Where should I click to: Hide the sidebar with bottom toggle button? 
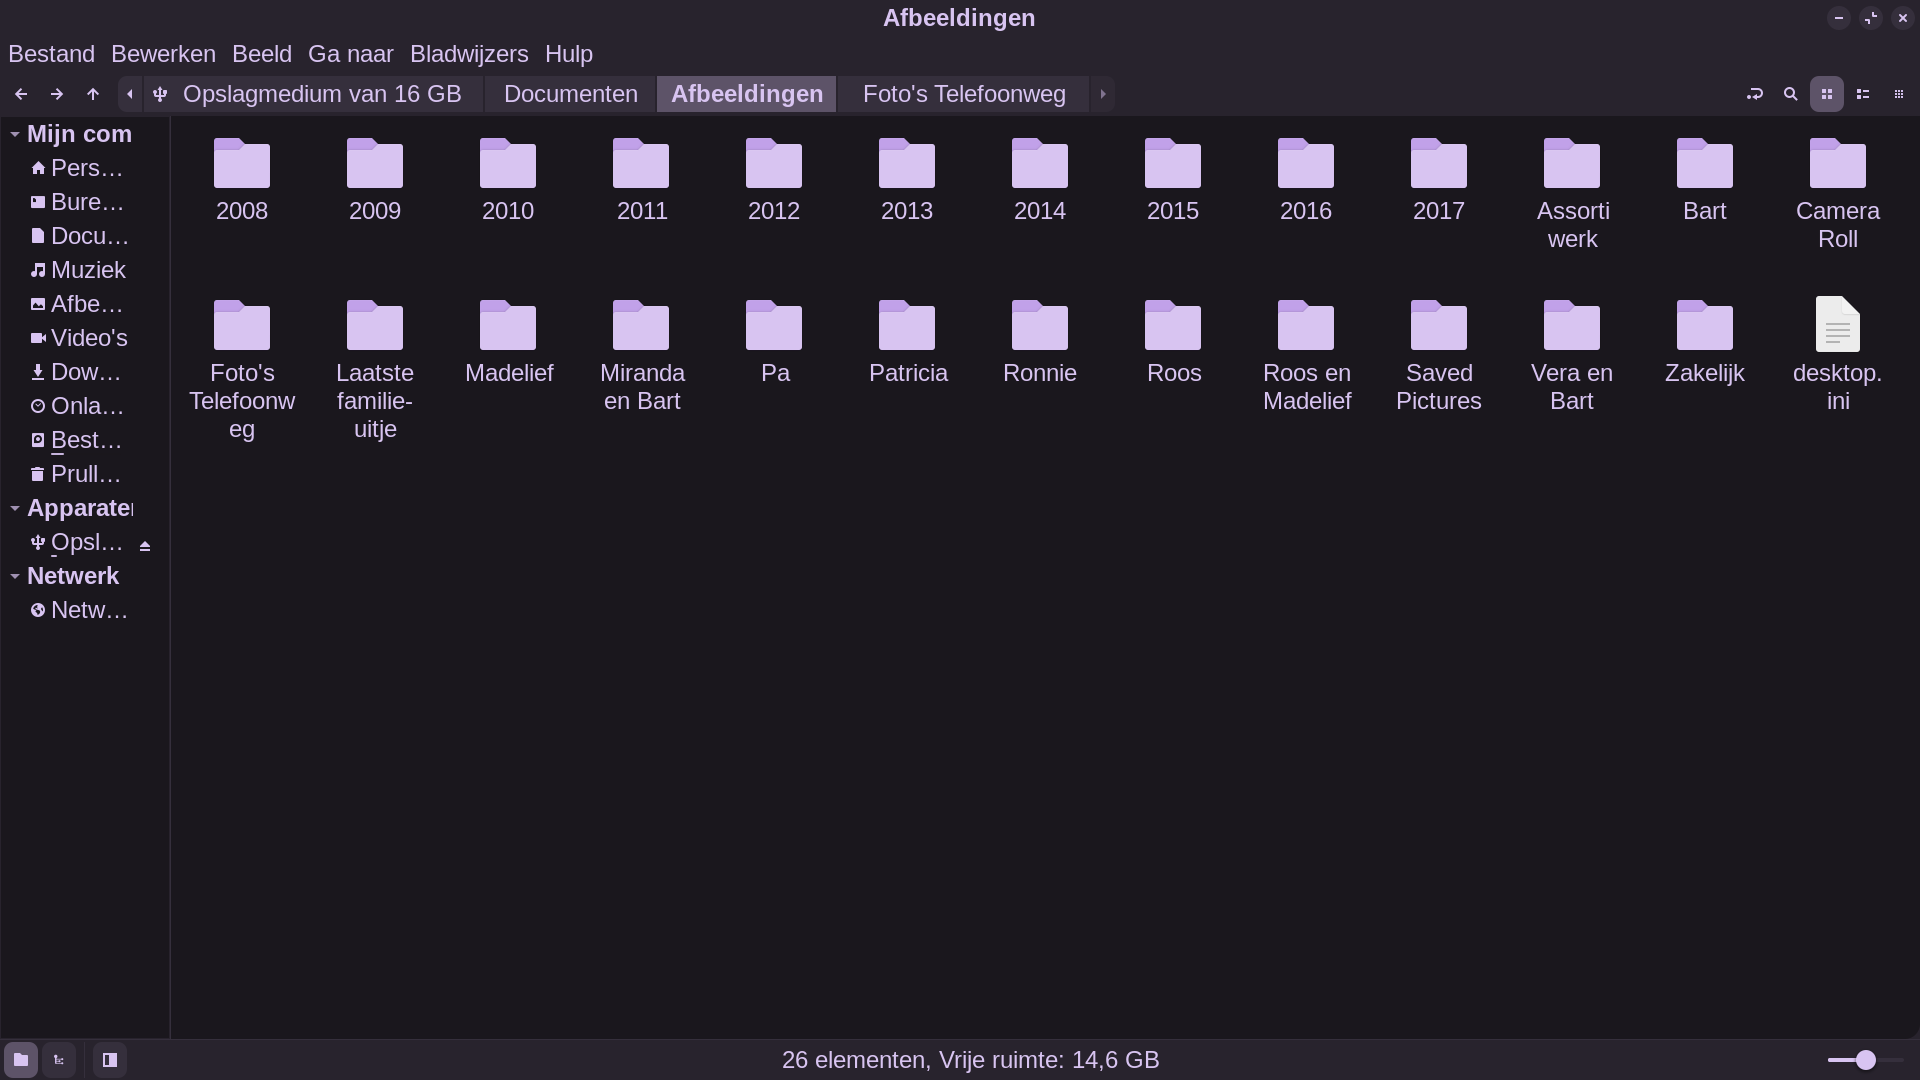pos(110,1060)
